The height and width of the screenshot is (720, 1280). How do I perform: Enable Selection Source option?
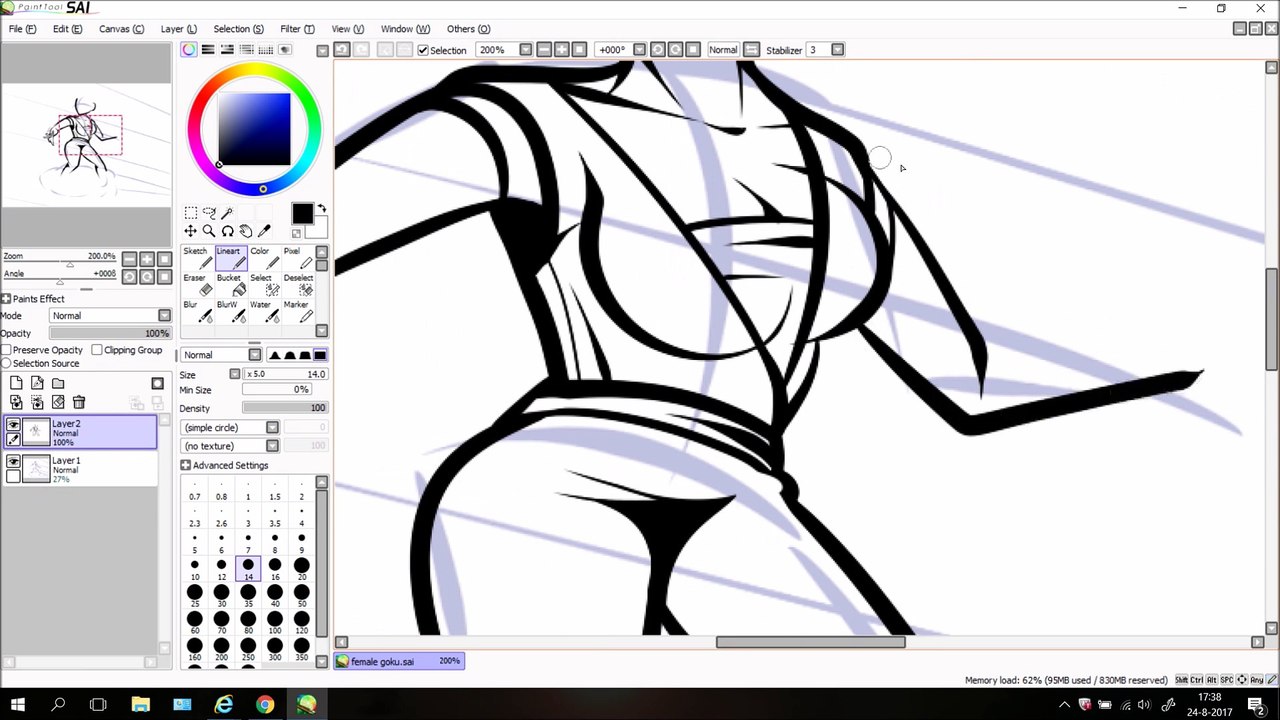point(6,364)
